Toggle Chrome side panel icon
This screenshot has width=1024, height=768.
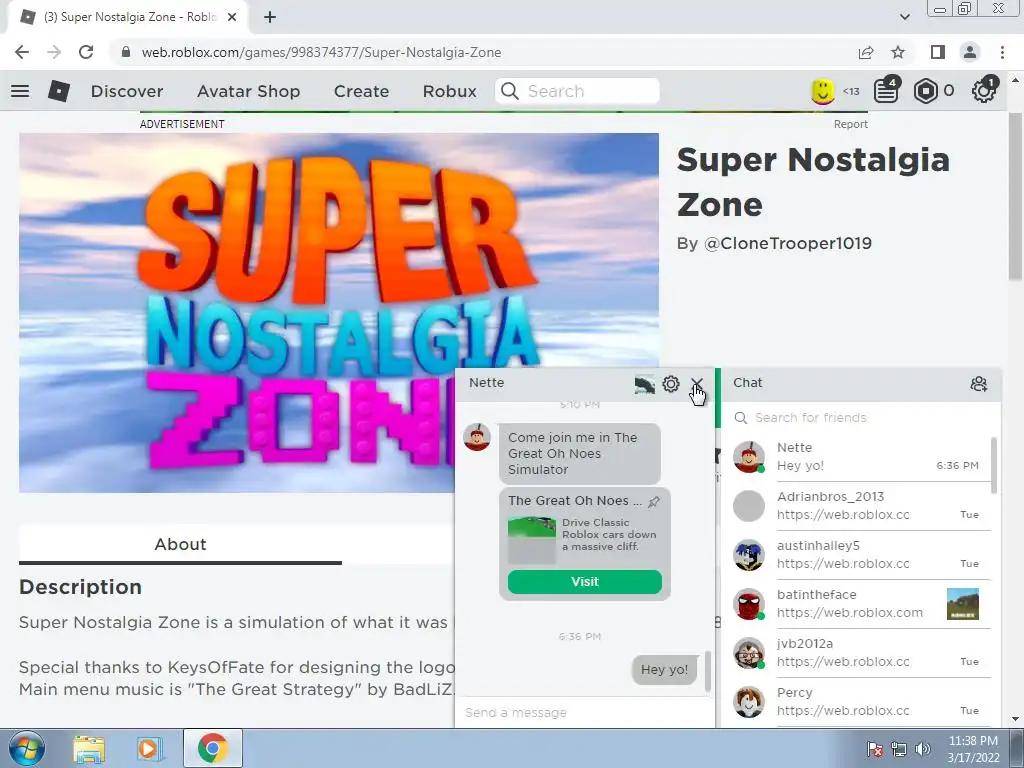[938, 52]
